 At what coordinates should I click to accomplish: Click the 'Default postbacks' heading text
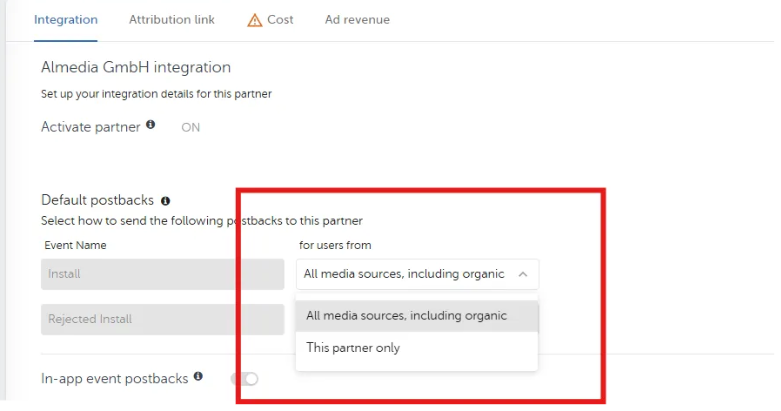tap(97, 200)
